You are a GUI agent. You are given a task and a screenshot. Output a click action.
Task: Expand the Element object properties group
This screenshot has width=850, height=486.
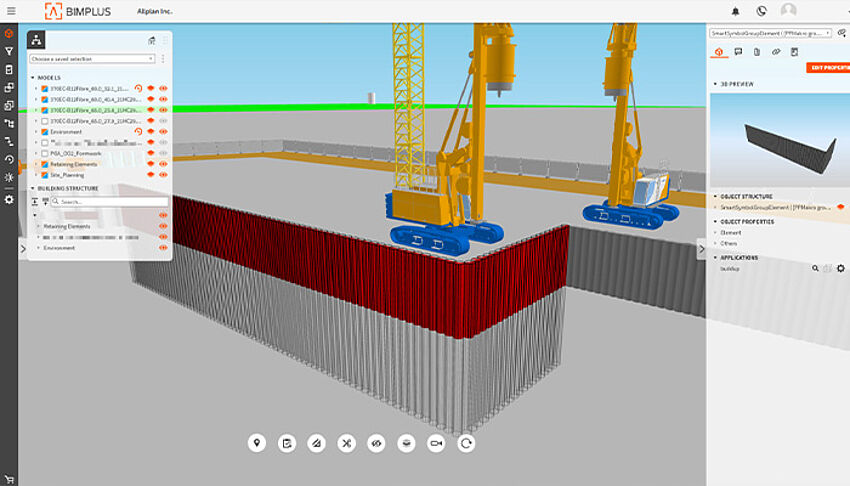[x=714, y=233]
